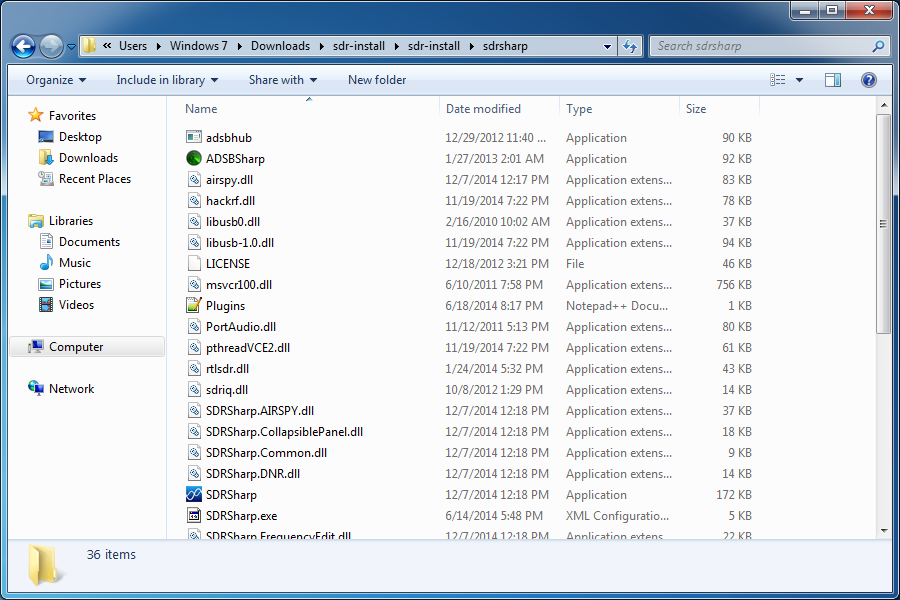Open the Share with menu
The width and height of the screenshot is (900, 600).
(x=282, y=80)
